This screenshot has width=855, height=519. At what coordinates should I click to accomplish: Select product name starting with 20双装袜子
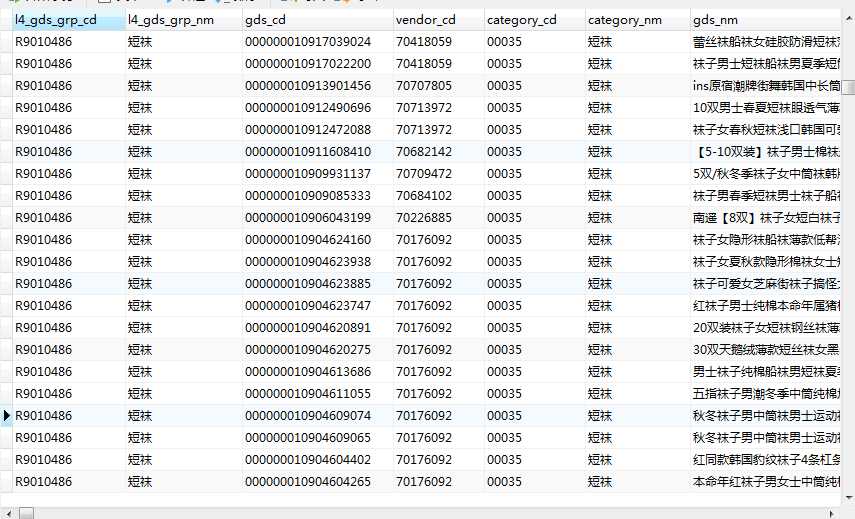(766, 328)
